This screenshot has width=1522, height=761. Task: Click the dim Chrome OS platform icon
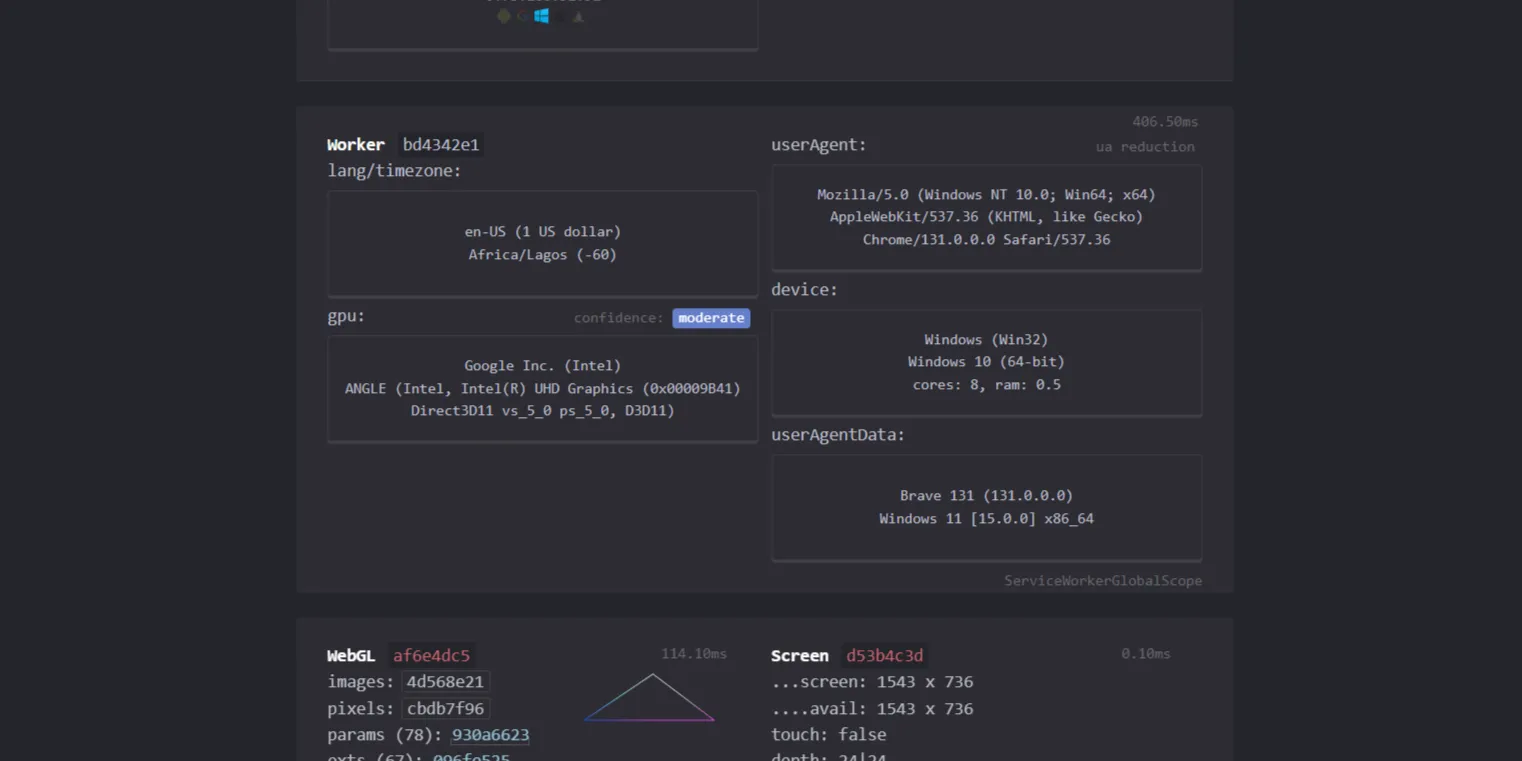pyautogui.click(x=523, y=16)
